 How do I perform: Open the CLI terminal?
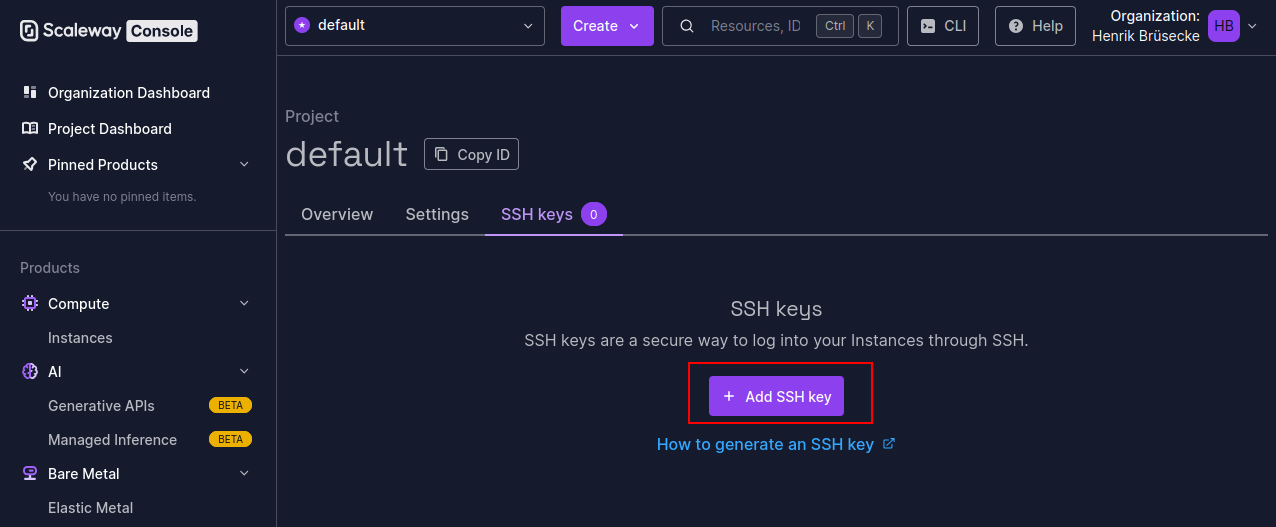pyautogui.click(x=943, y=26)
